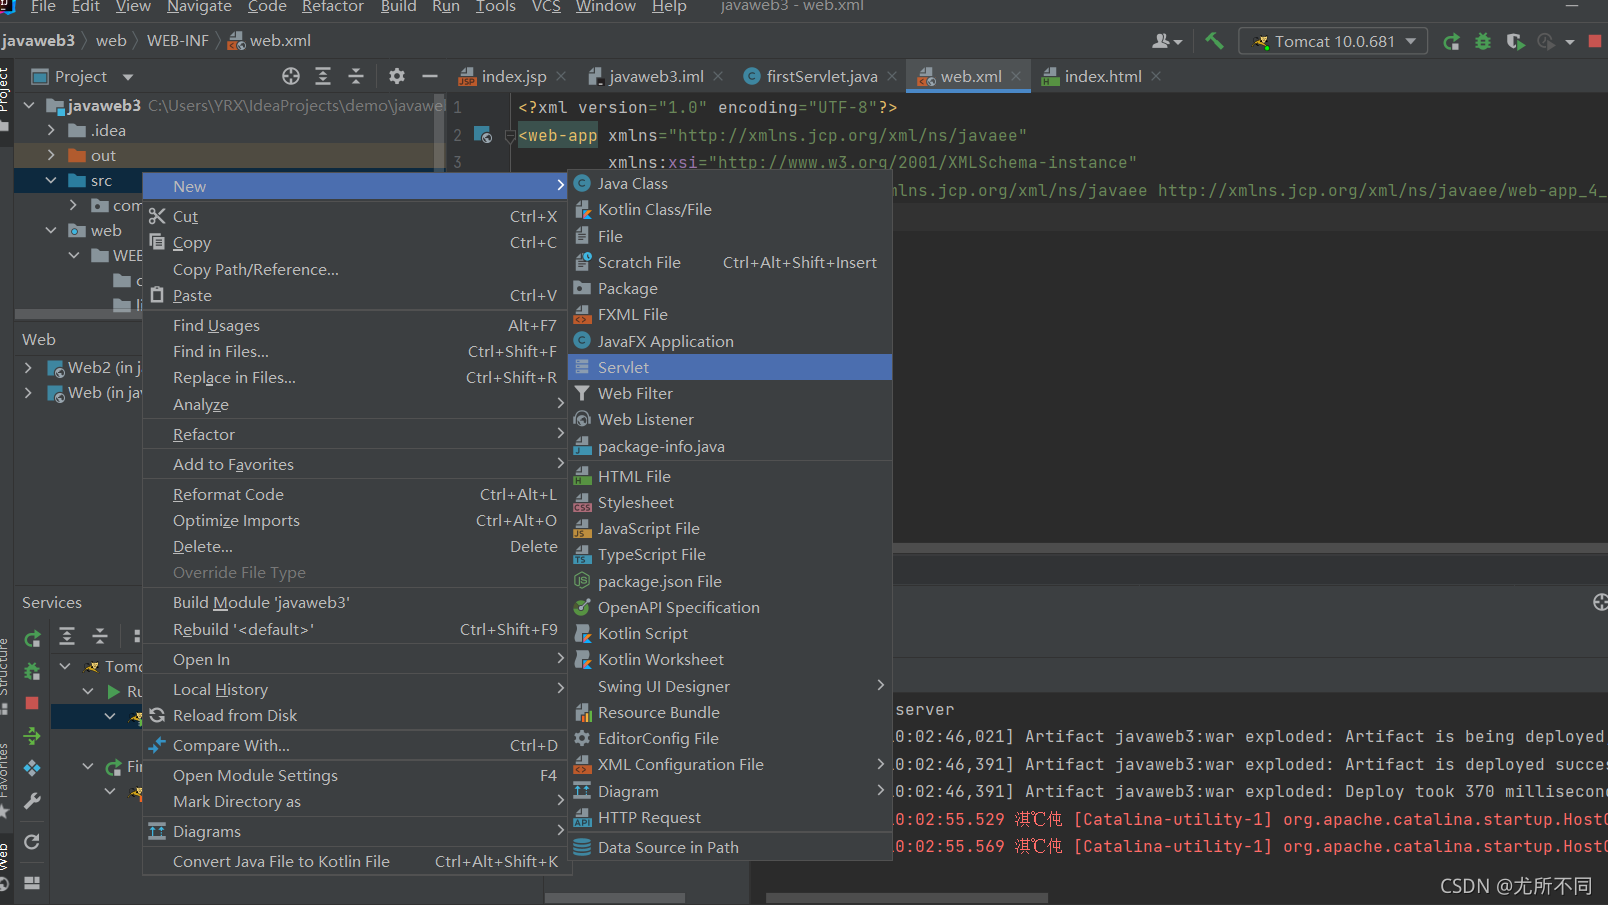Click the horizontal scrollbar under the editor
The height and width of the screenshot is (905, 1608).
point(1250,548)
